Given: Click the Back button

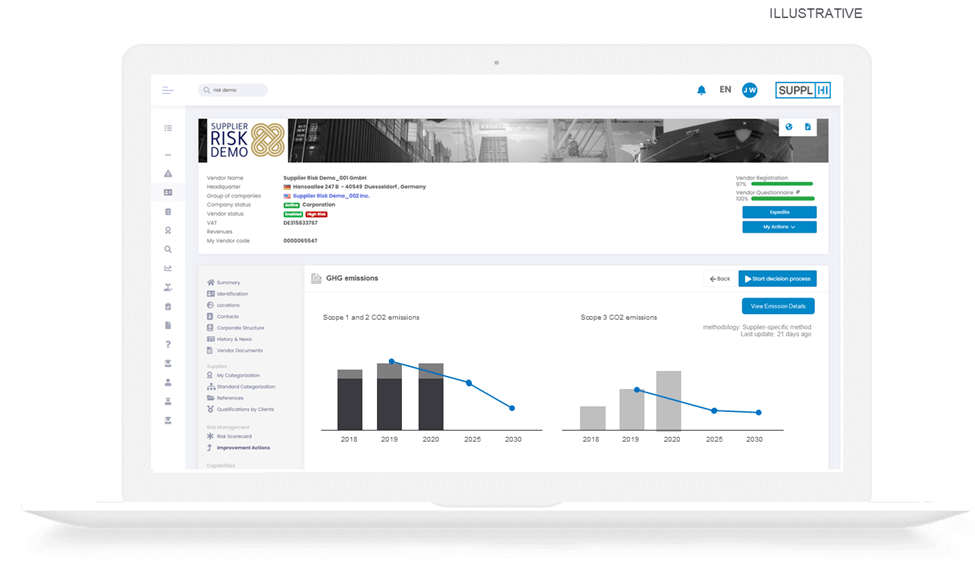Looking at the screenshot, I should point(718,278).
